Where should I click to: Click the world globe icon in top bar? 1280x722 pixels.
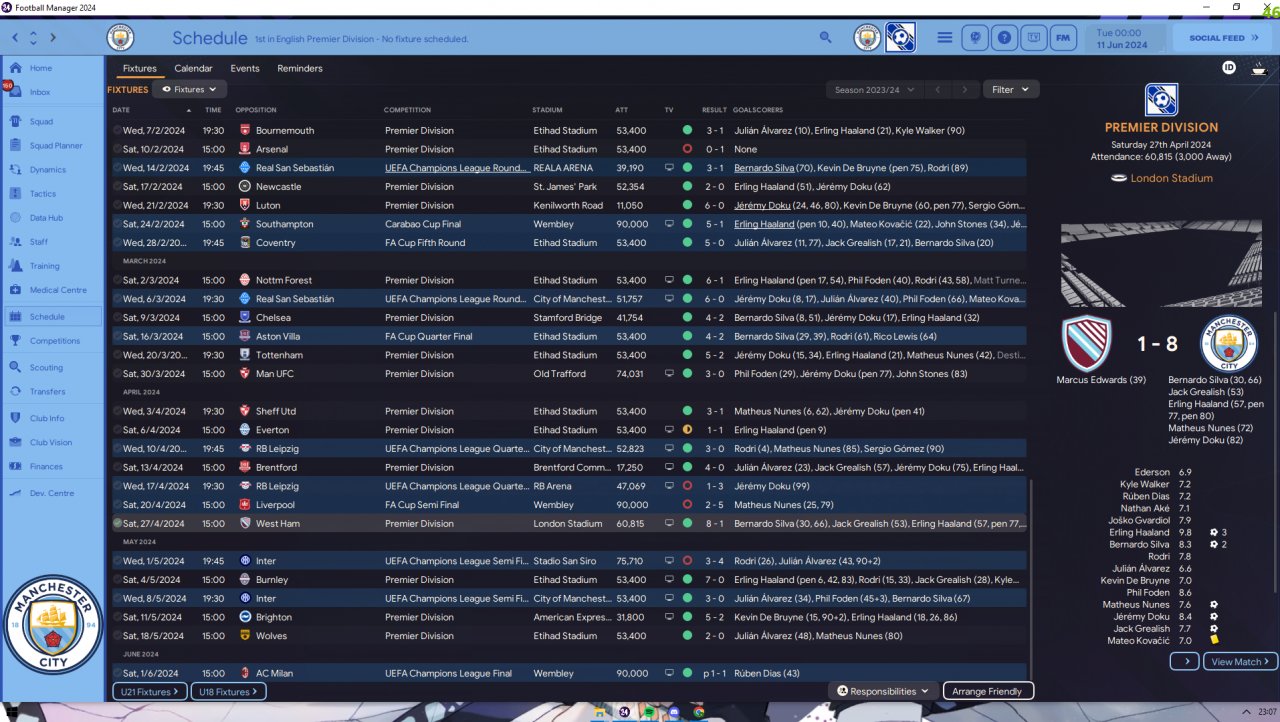point(975,38)
